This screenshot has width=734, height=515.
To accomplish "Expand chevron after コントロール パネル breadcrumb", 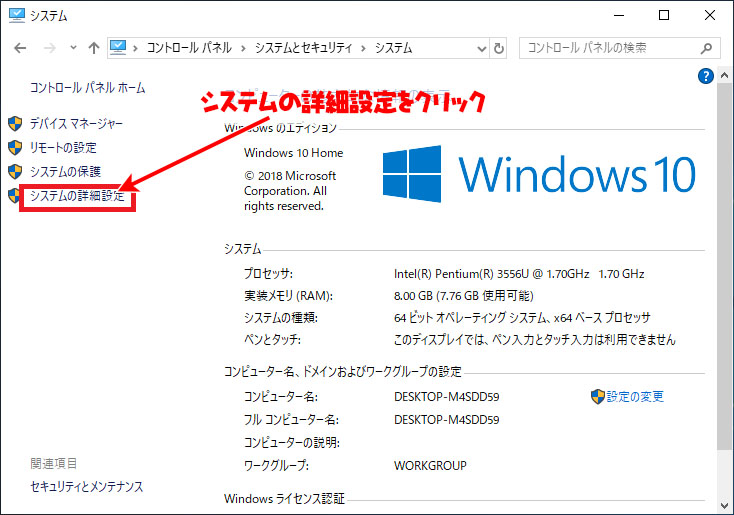I will tap(243, 48).
